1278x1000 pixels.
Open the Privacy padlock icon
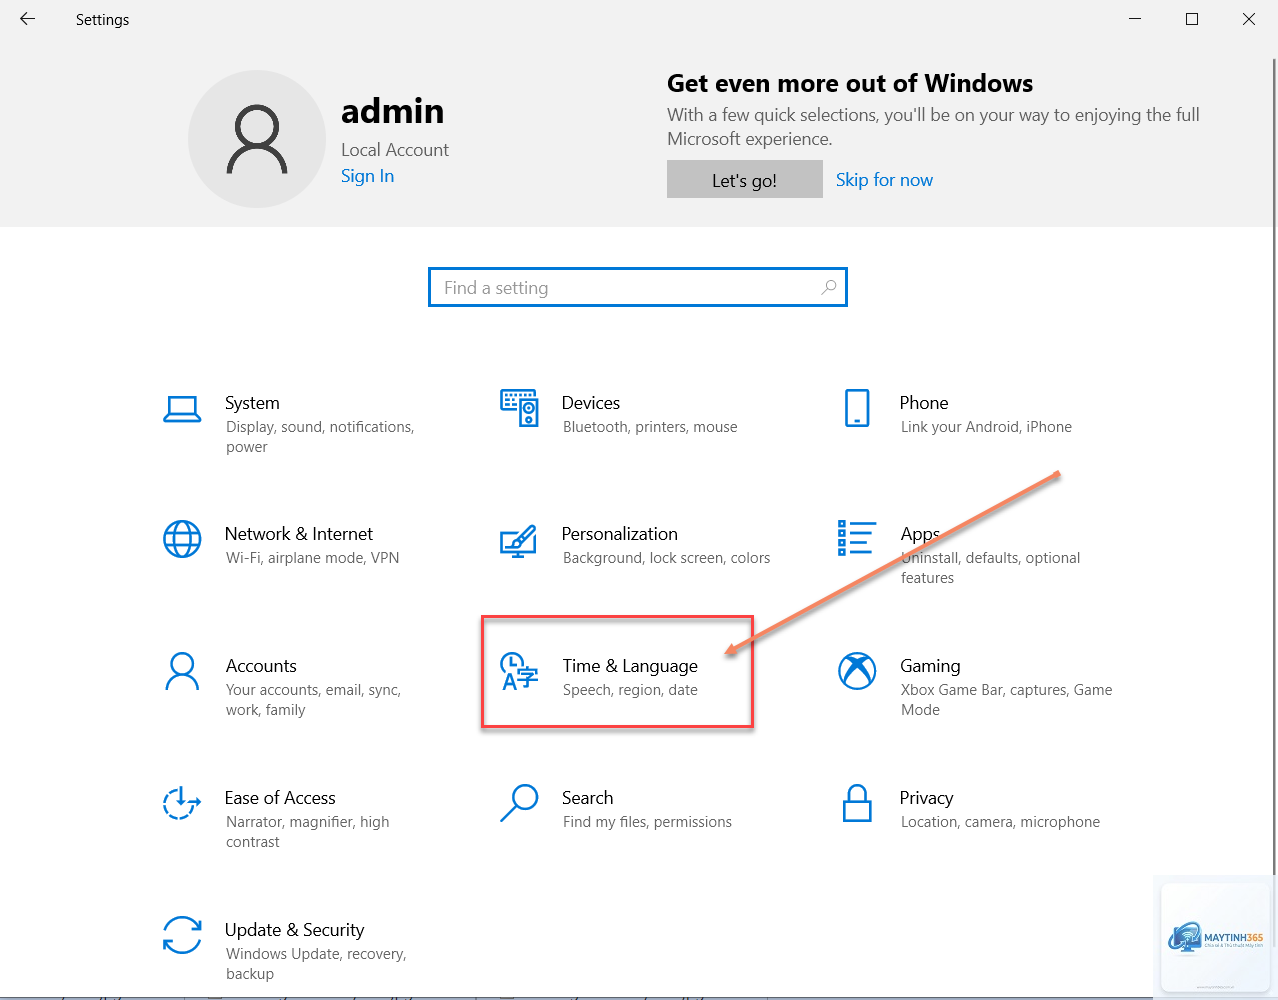tap(857, 803)
